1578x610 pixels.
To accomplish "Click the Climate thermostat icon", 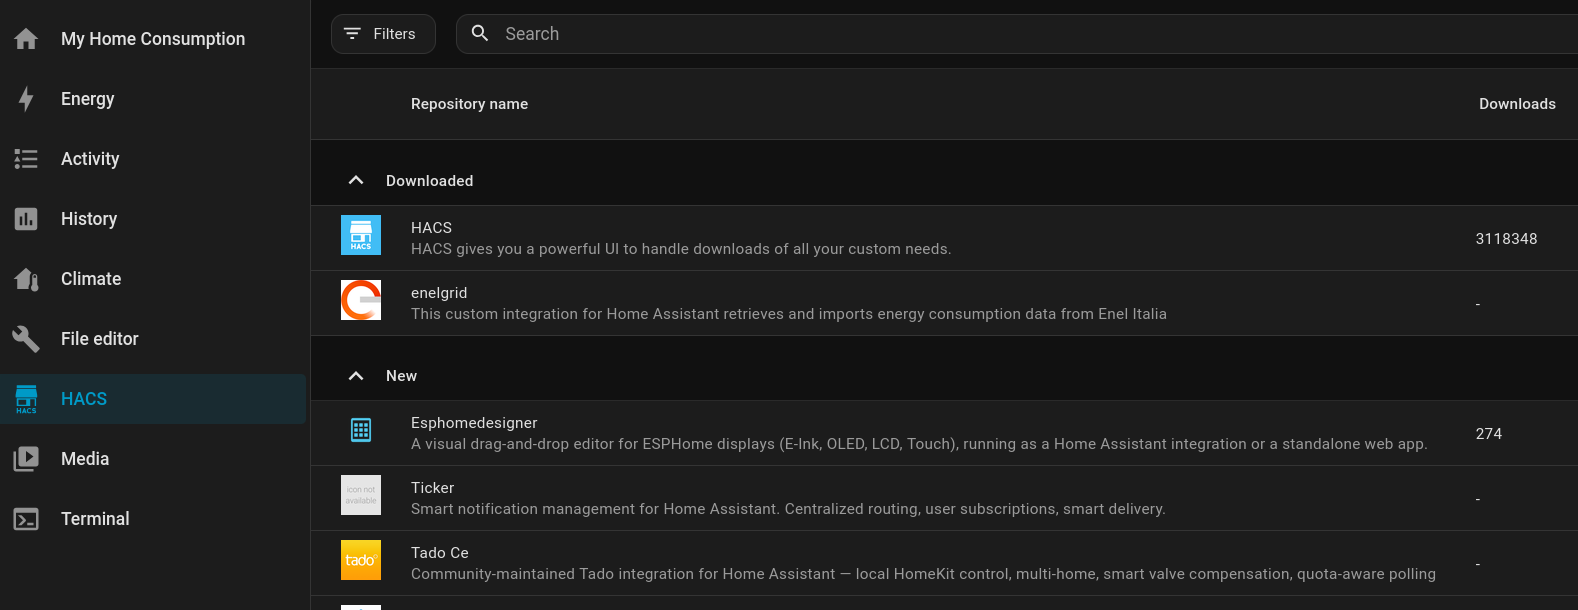I will 26,279.
